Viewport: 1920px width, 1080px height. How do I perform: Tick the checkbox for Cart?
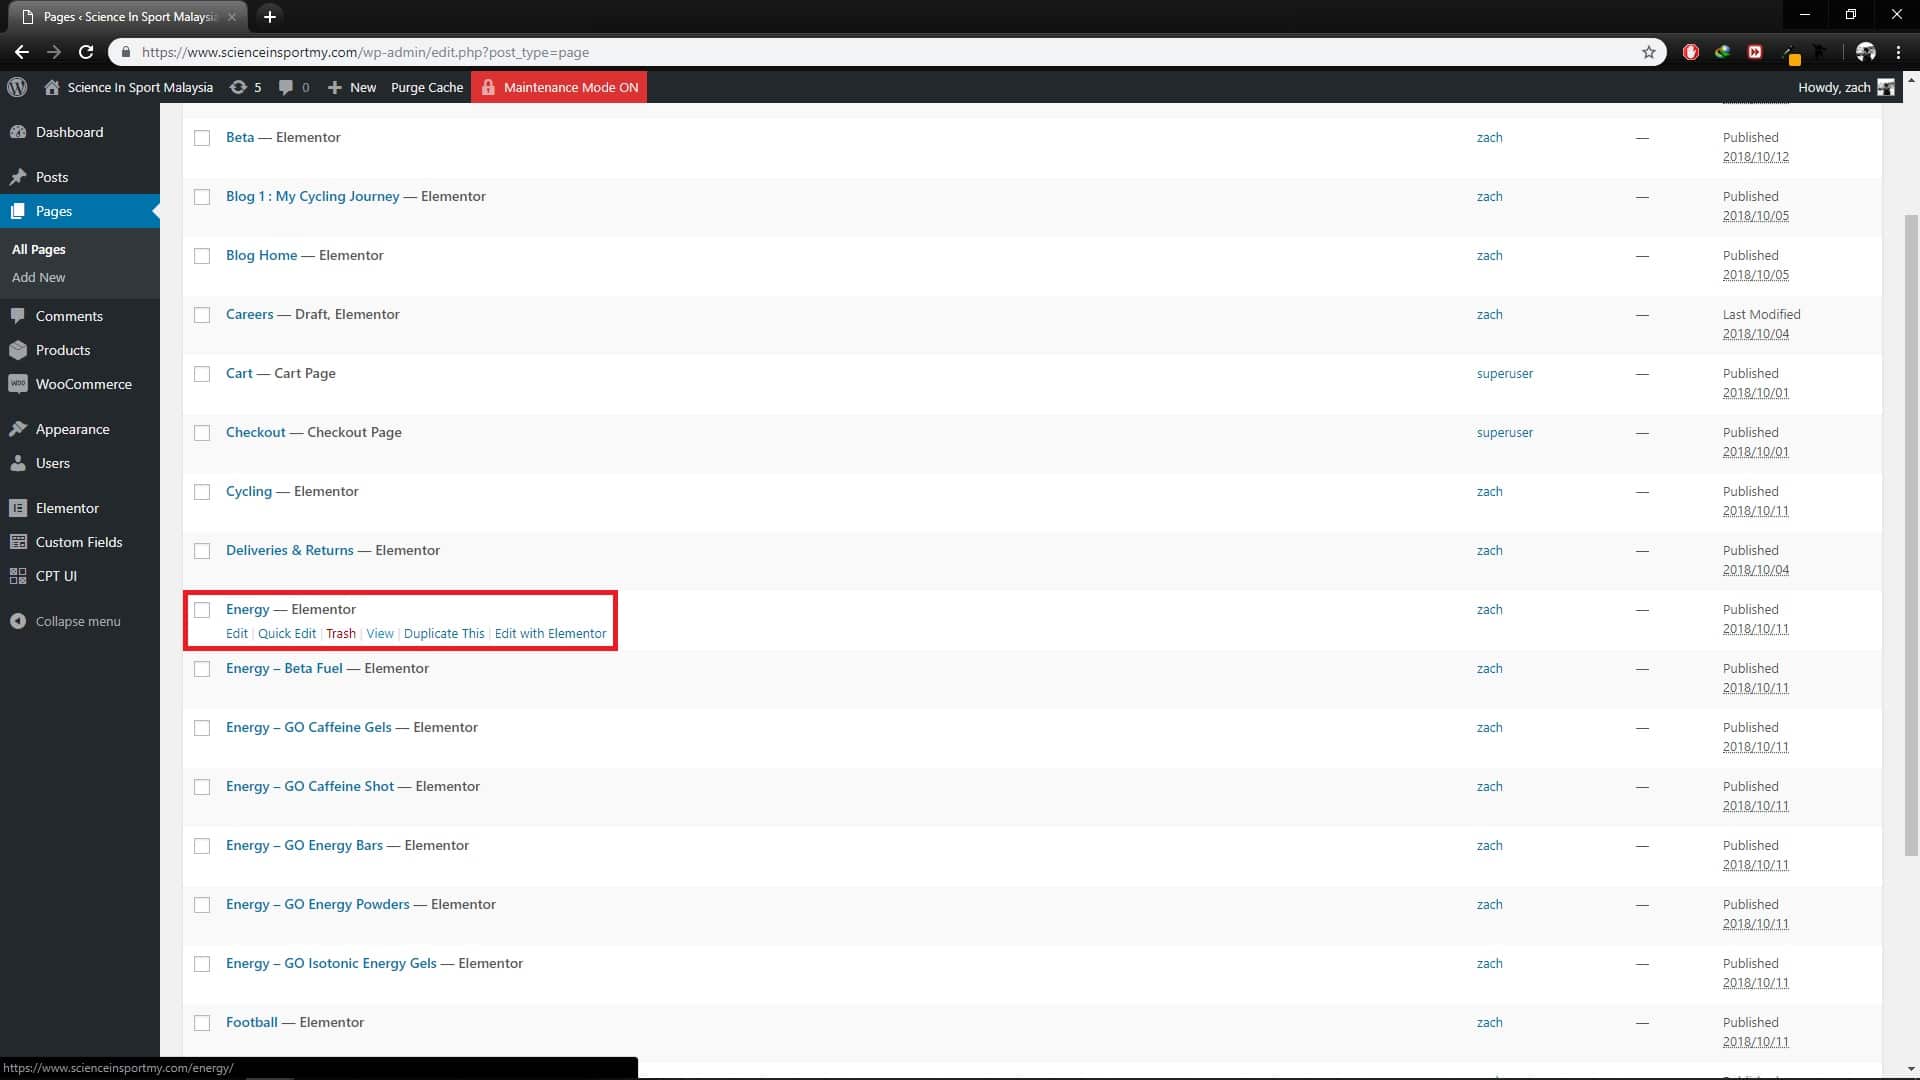pyautogui.click(x=202, y=374)
